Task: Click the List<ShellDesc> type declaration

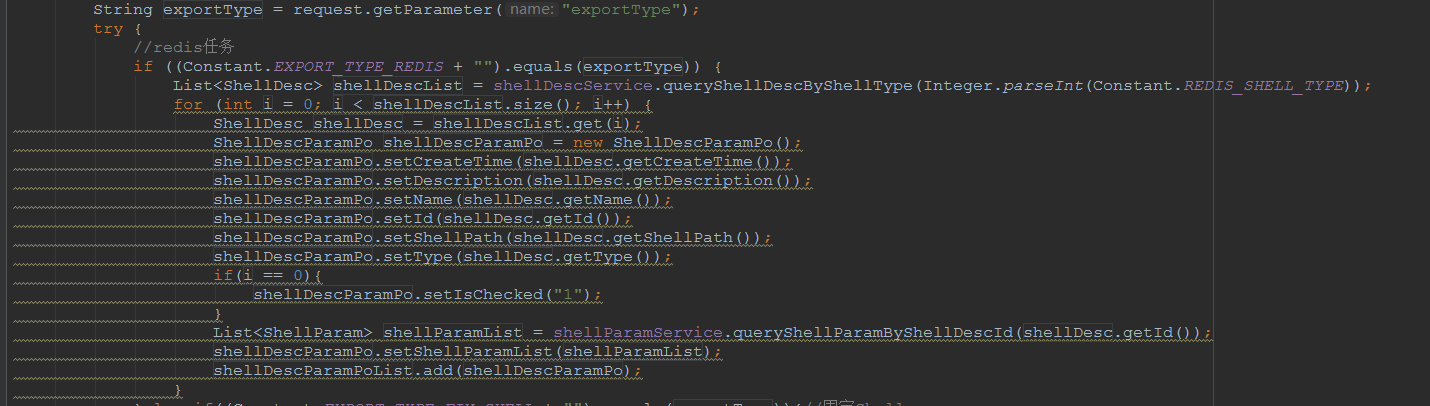Action: pos(248,86)
